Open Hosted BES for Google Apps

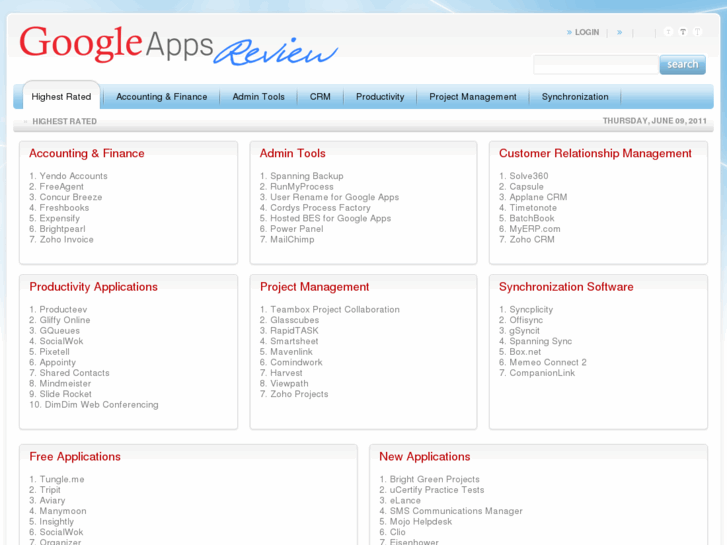click(331, 218)
